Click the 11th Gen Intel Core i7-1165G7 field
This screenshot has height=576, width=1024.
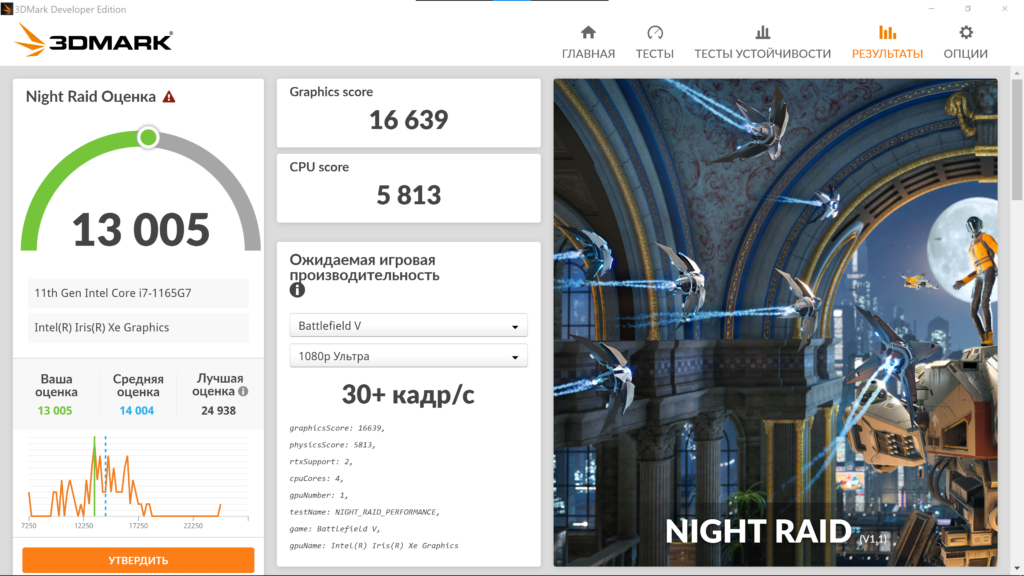[138, 293]
